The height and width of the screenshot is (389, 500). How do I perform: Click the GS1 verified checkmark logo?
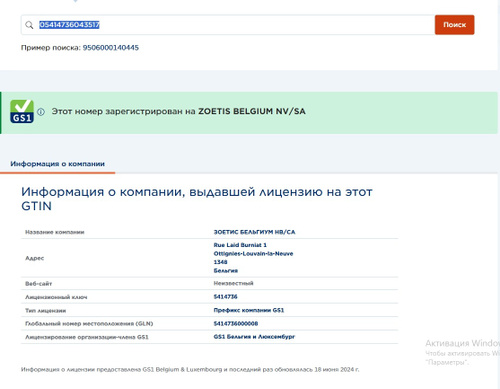(22, 111)
